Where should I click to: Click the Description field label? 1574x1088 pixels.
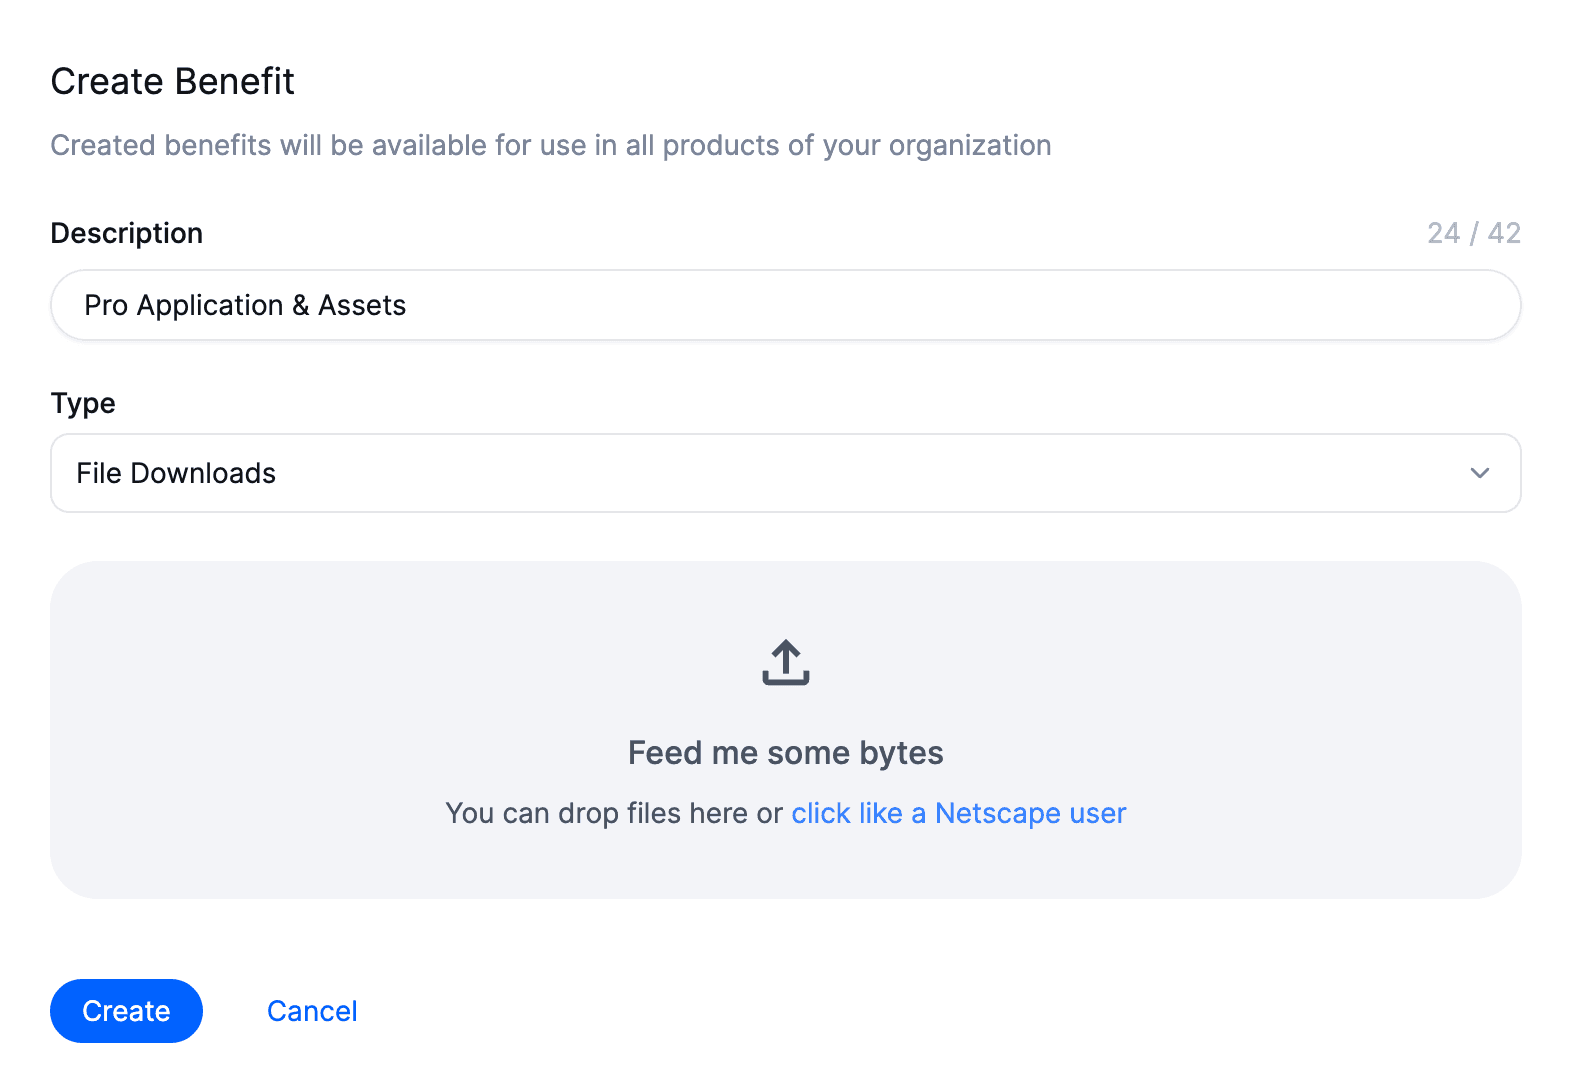click(126, 233)
